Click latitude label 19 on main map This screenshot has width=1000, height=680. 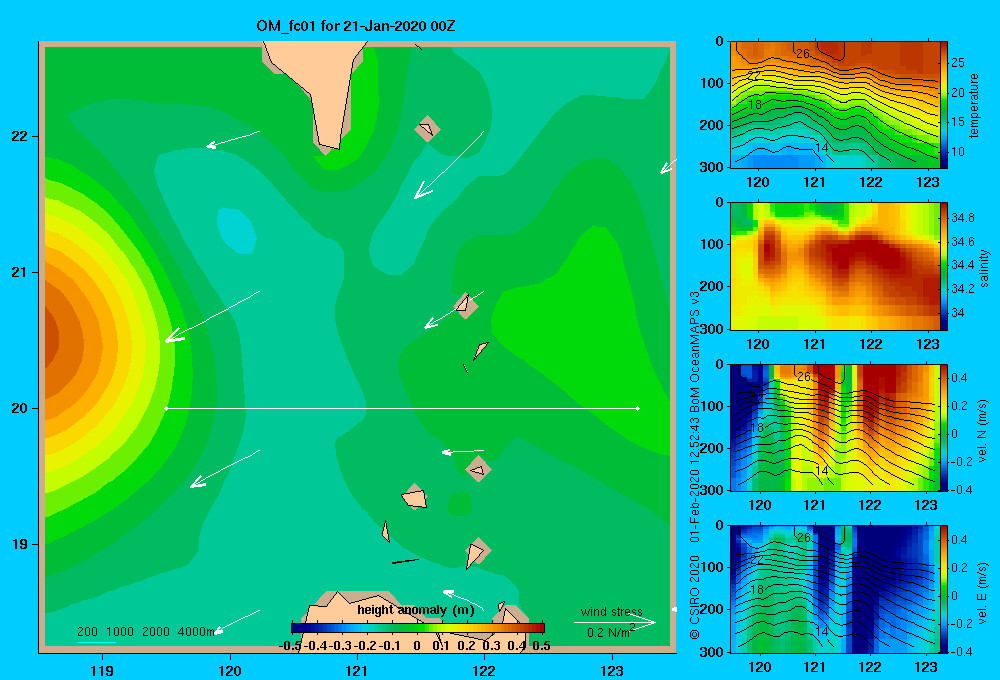20,544
